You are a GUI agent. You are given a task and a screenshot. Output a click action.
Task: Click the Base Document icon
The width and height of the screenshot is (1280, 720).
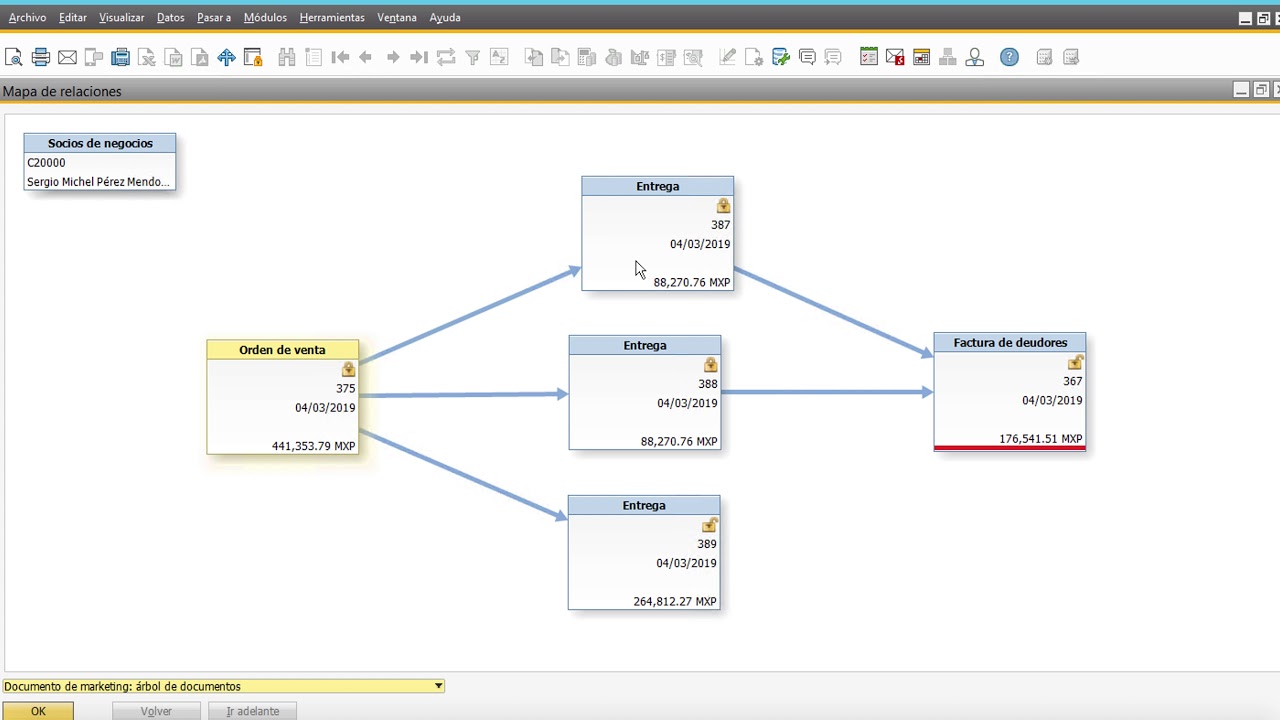click(x=534, y=57)
